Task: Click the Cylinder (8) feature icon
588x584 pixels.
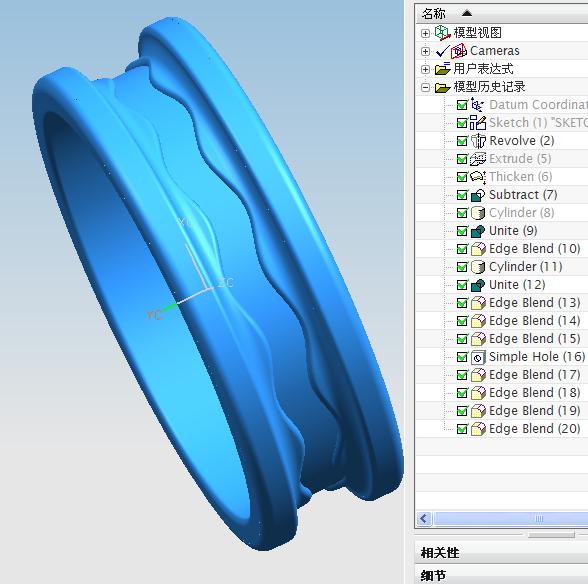Action: click(x=478, y=213)
